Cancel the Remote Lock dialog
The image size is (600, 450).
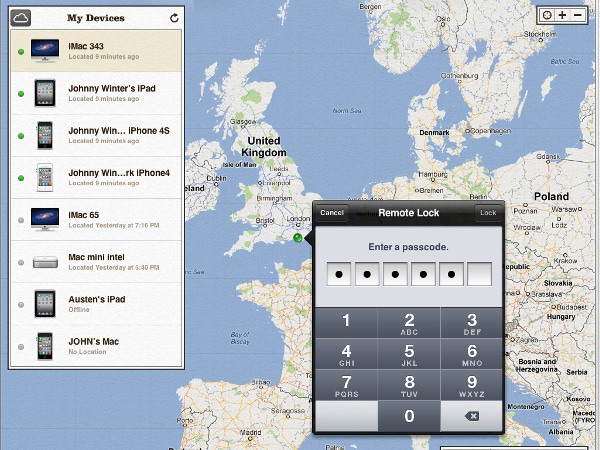(x=332, y=213)
